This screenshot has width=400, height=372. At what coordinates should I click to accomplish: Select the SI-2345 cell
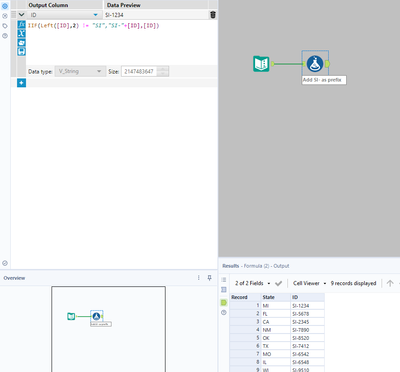[x=307, y=322]
